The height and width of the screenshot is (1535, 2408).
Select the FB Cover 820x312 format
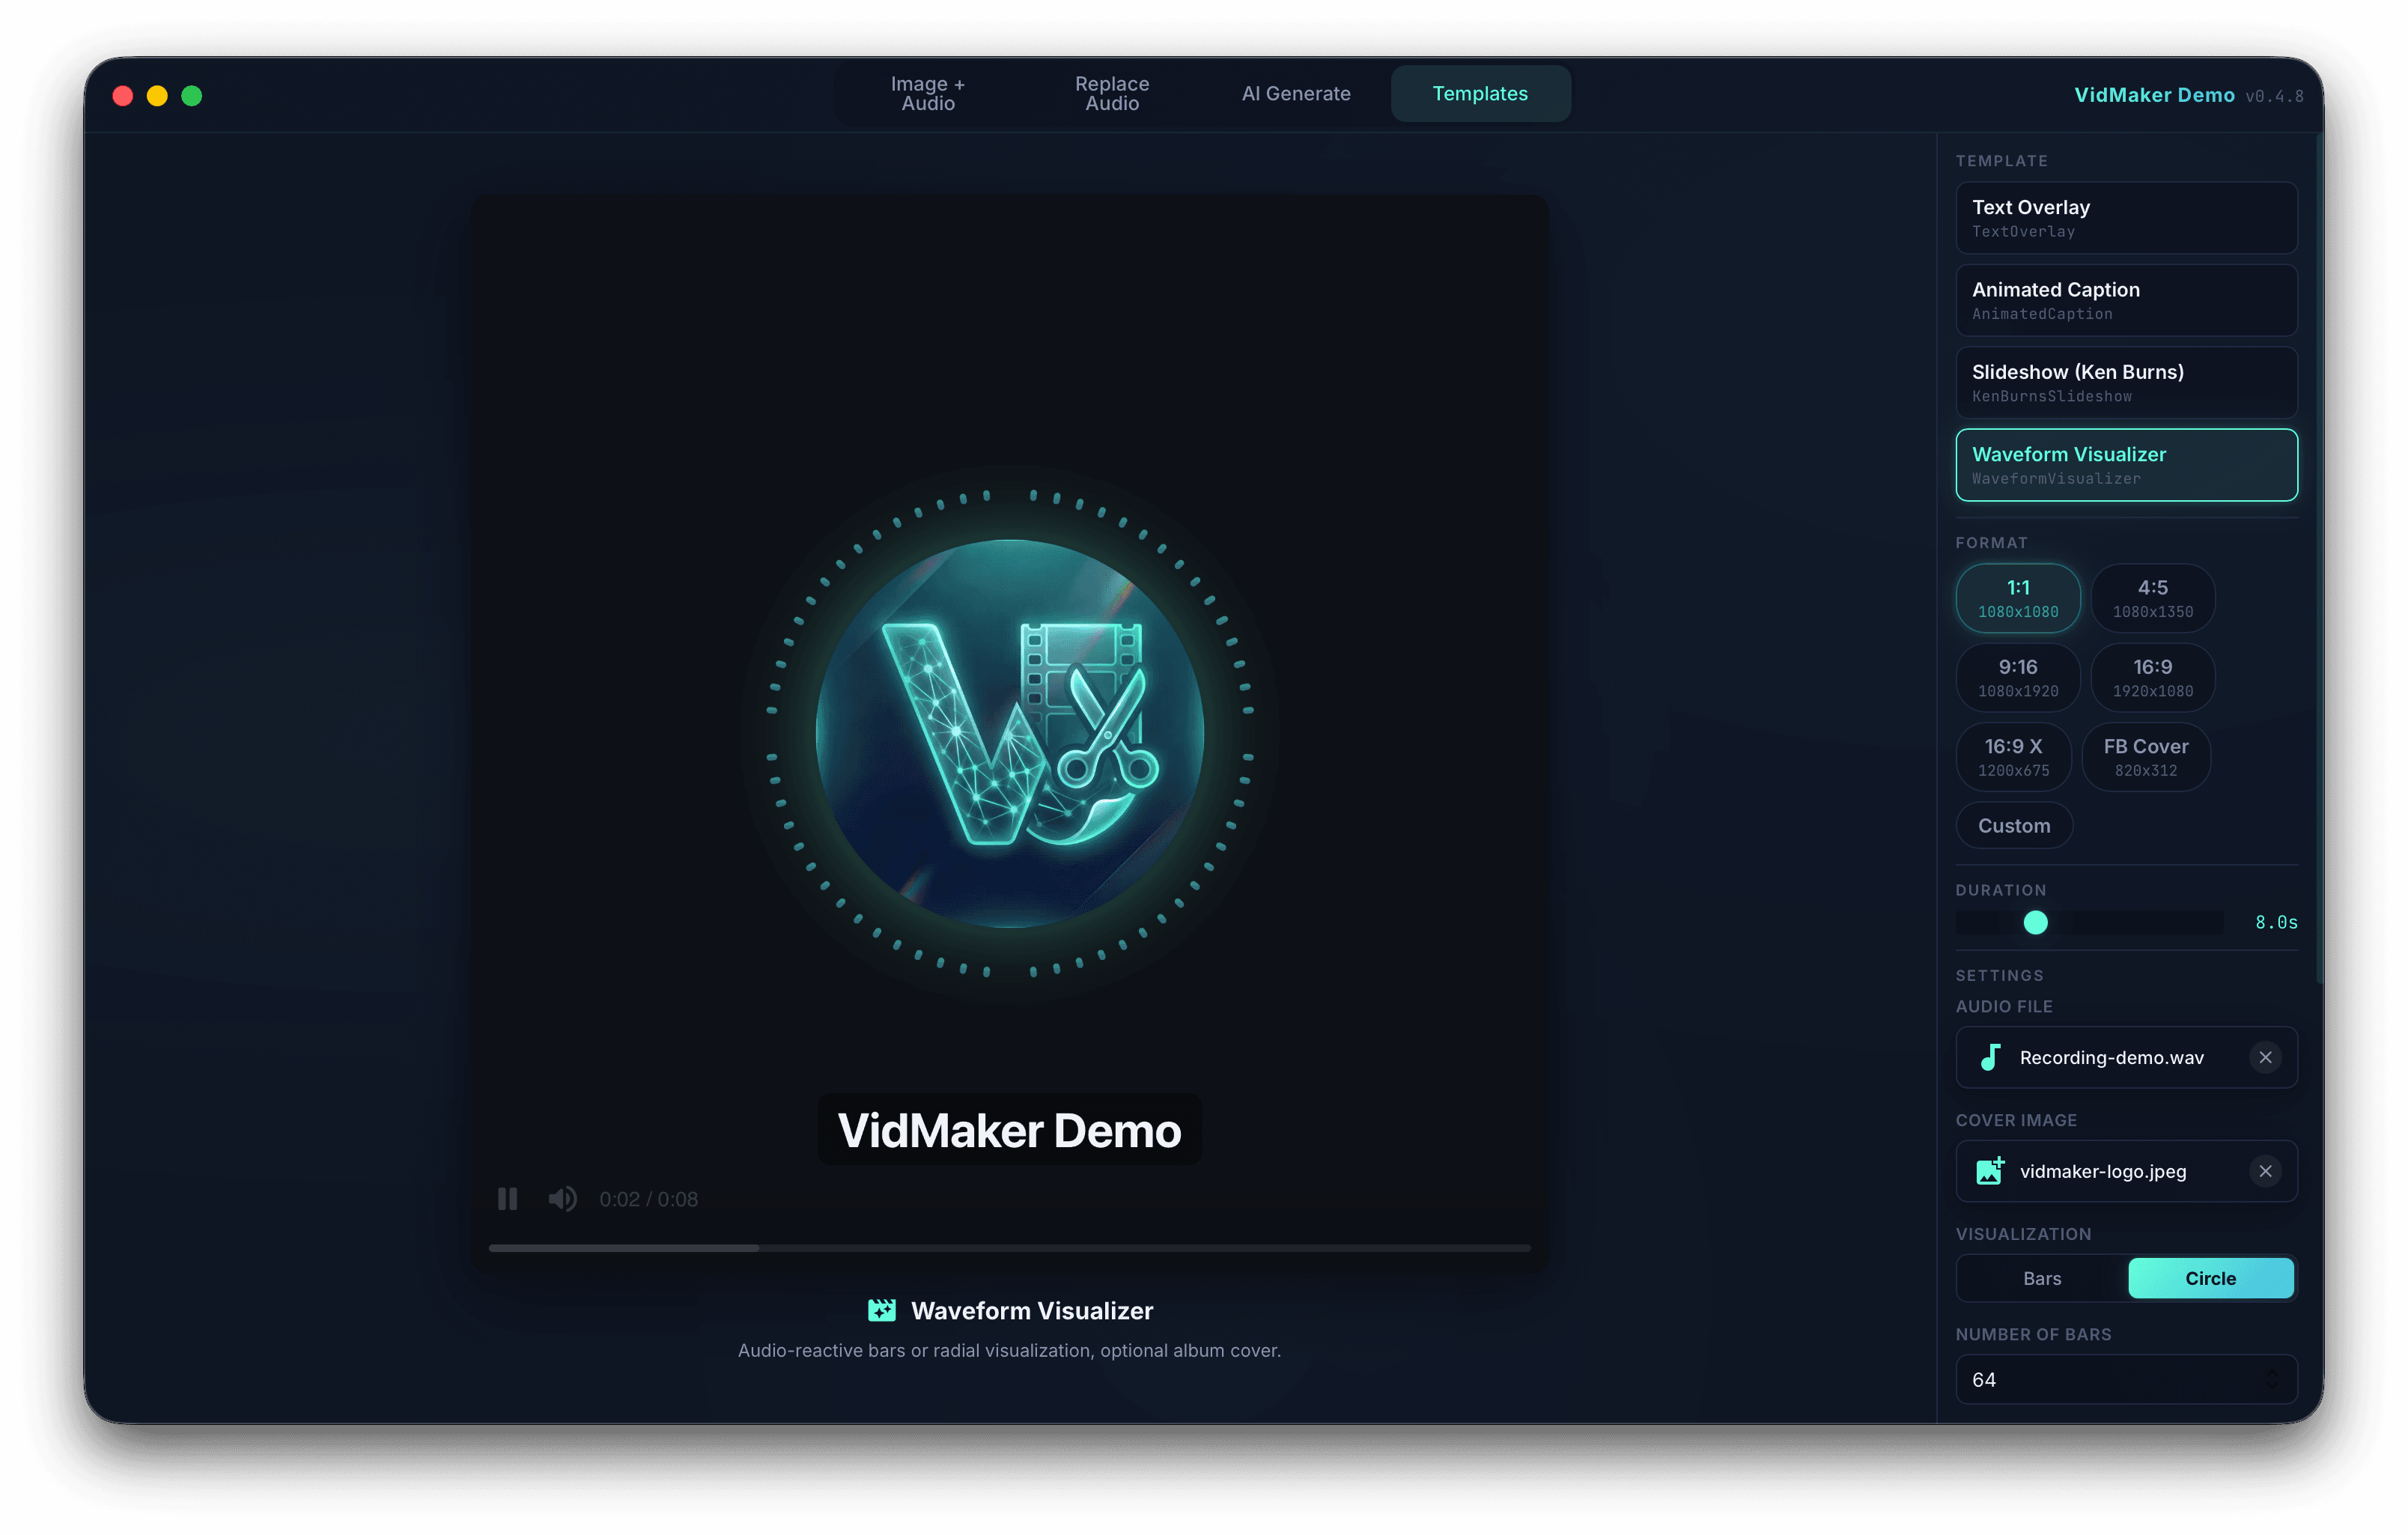click(2145, 757)
